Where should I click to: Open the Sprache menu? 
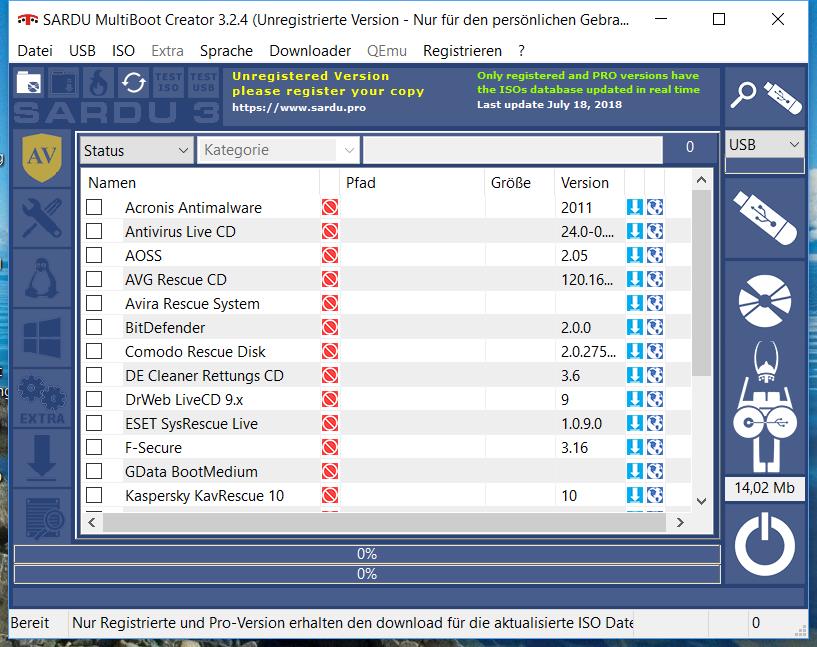tap(226, 51)
